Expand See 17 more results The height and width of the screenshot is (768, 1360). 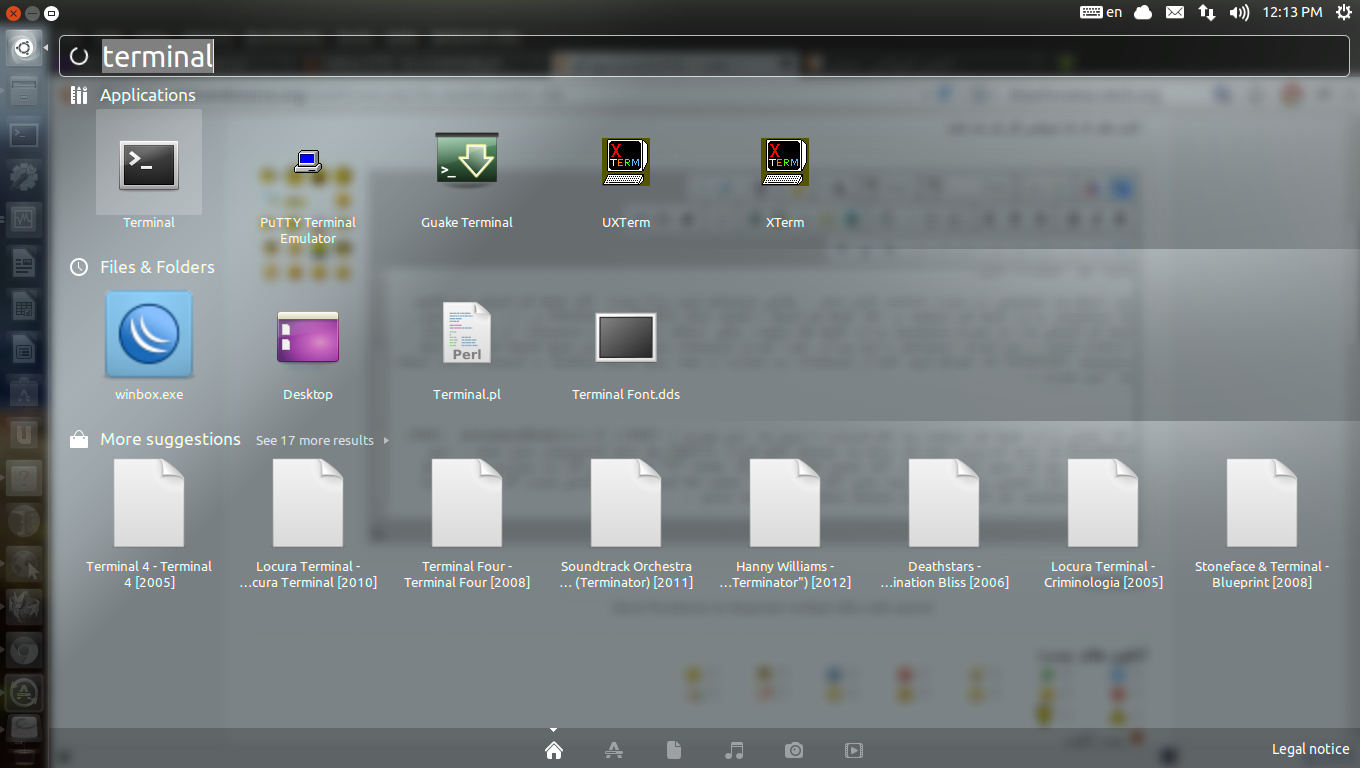coord(321,440)
